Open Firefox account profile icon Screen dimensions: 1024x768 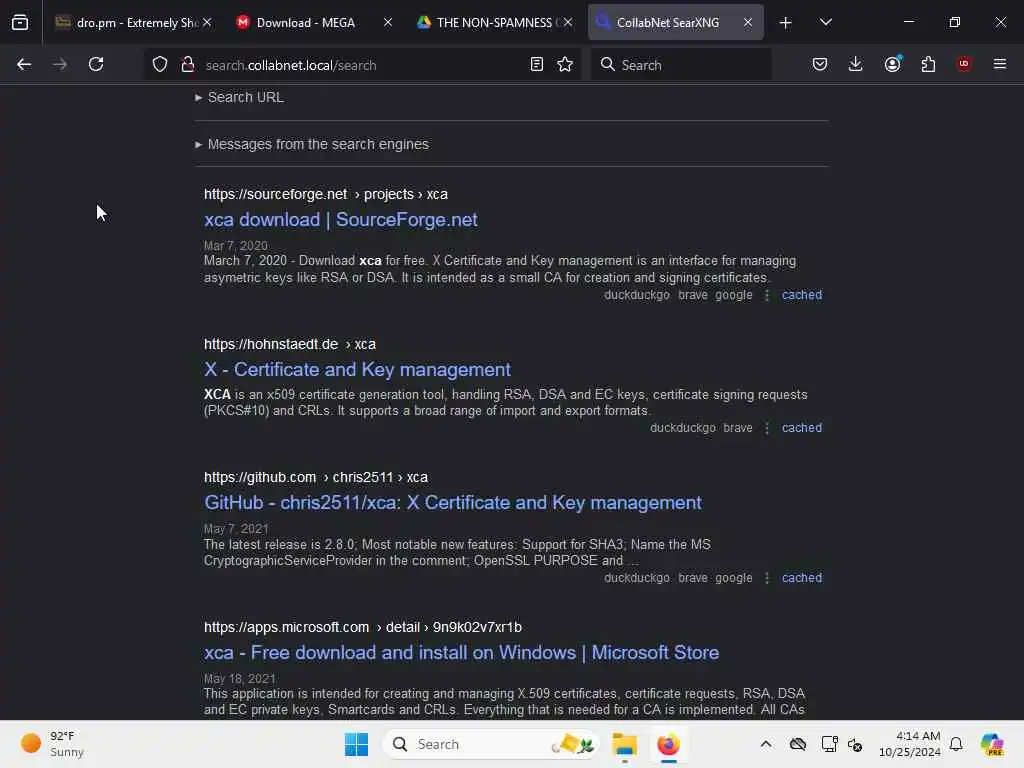pos(893,64)
